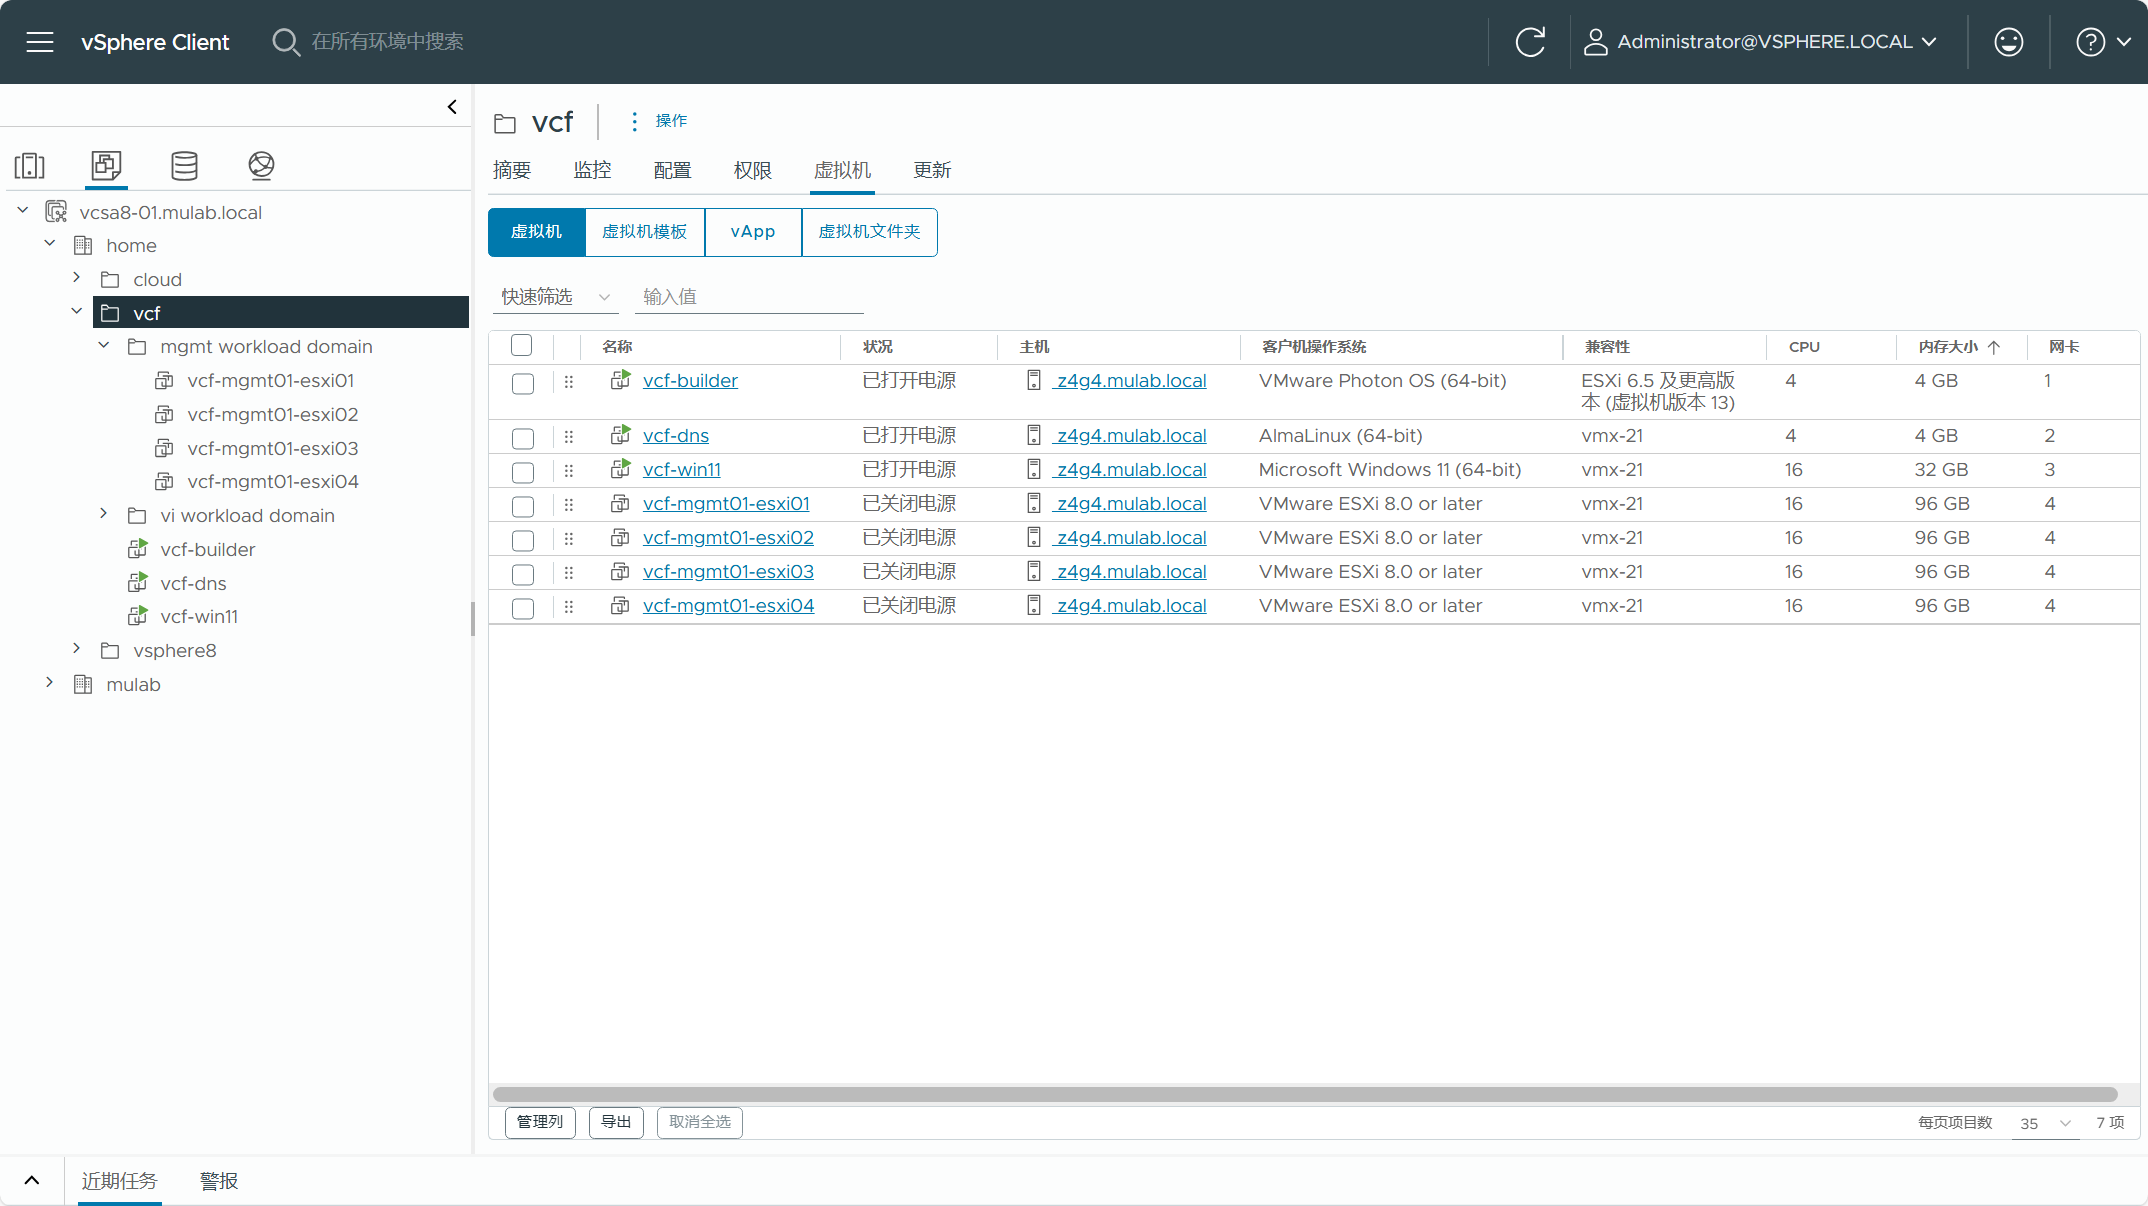Switch to VMs and Templates inventory view
The width and height of the screenshot is (2148, 1206).
tap(106, 165)
